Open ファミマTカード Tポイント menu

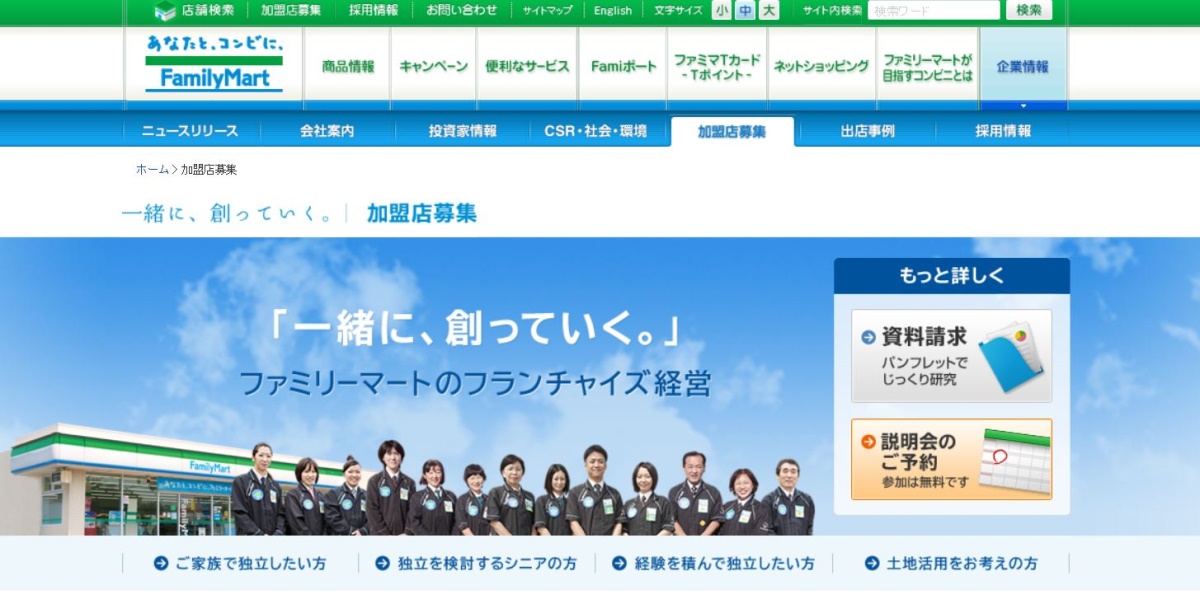717,67
